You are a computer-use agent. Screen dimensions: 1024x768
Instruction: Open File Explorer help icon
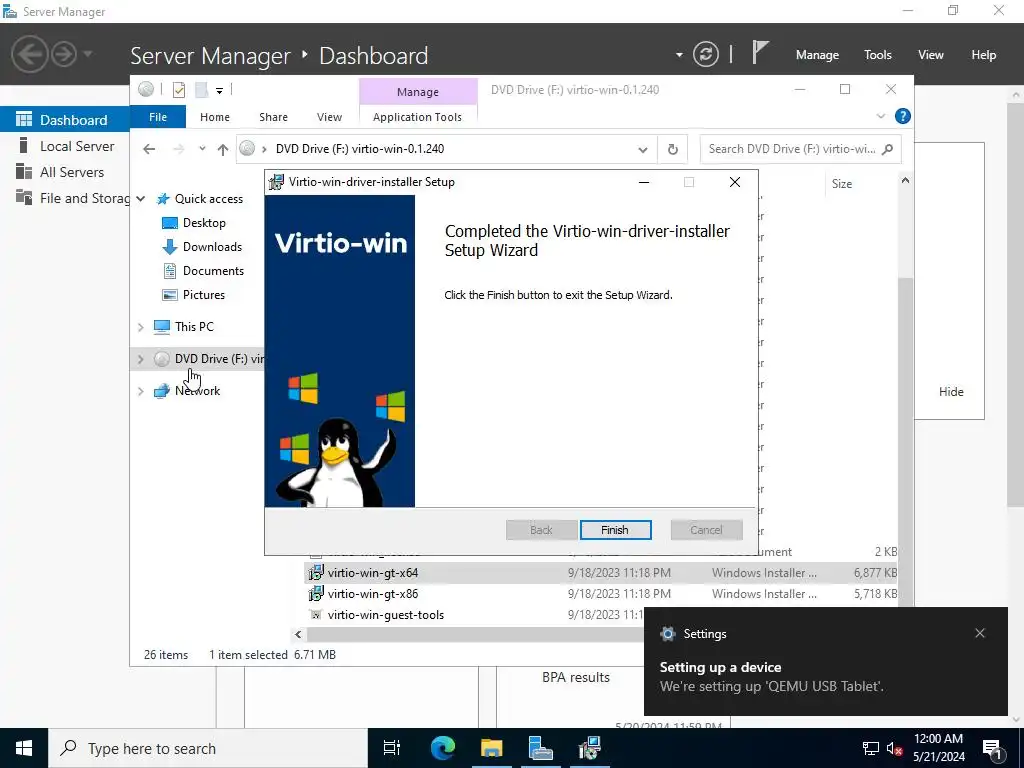(x=903, y=116)
